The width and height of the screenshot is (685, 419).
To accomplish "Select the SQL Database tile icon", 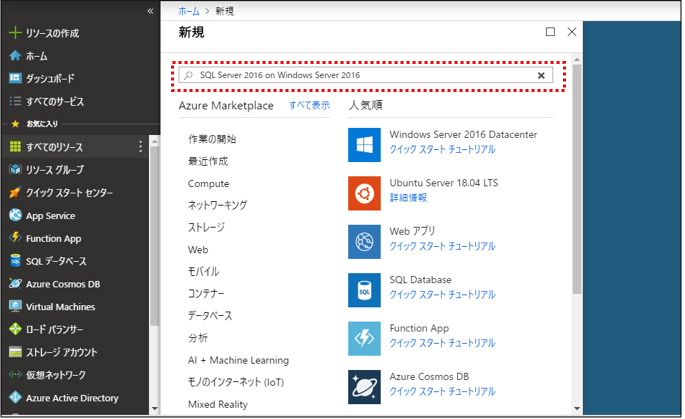I will [365, 291].
